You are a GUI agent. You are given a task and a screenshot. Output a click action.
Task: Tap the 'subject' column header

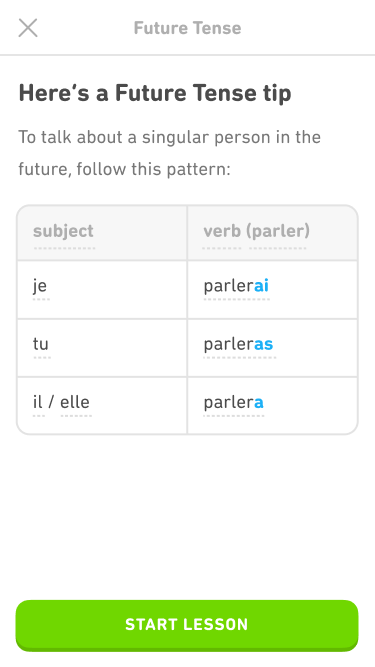[63, 231]
